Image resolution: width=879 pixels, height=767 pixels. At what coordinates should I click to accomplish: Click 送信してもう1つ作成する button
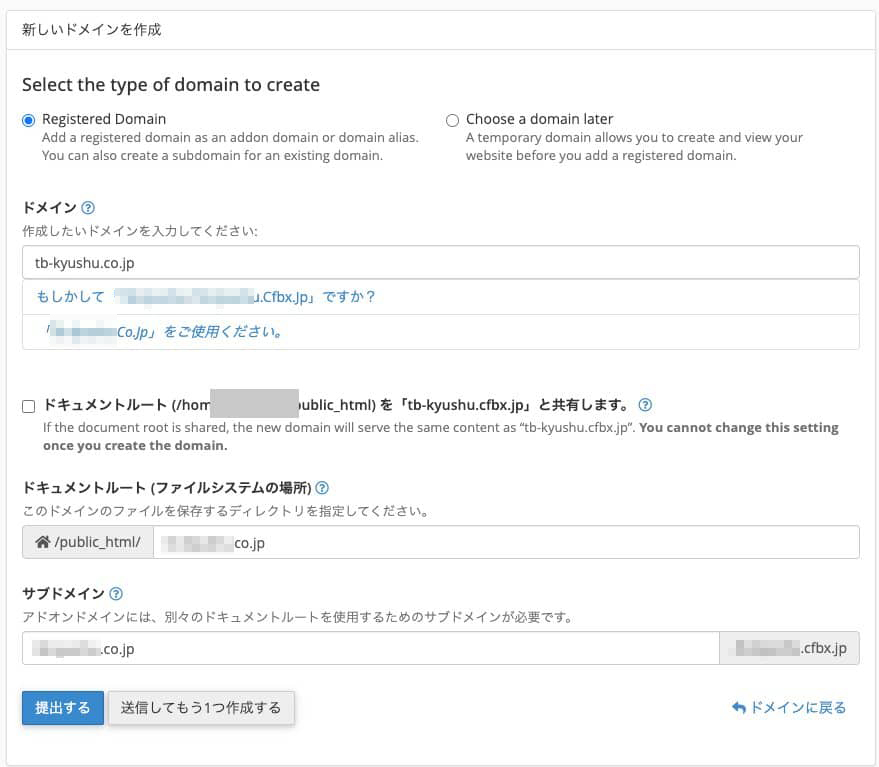(201, 708)
